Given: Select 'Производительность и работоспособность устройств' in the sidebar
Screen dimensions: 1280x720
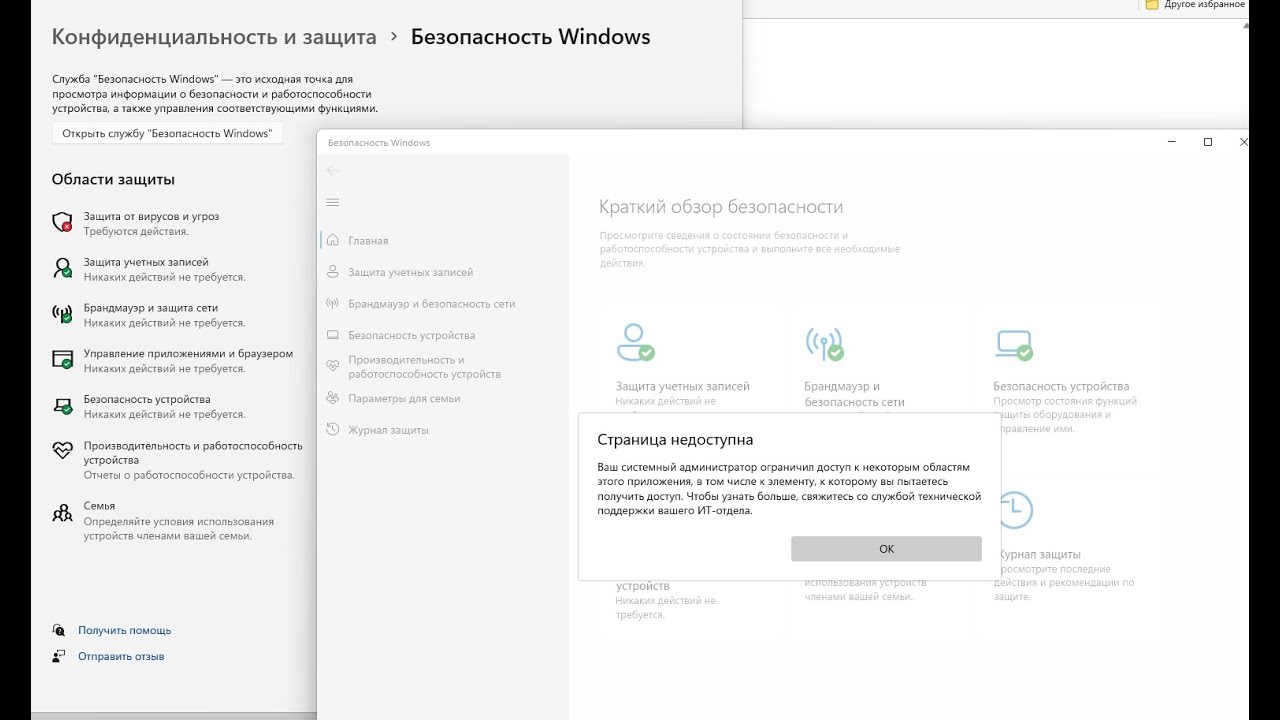Looking at the screenshot, I should point(425,367).
